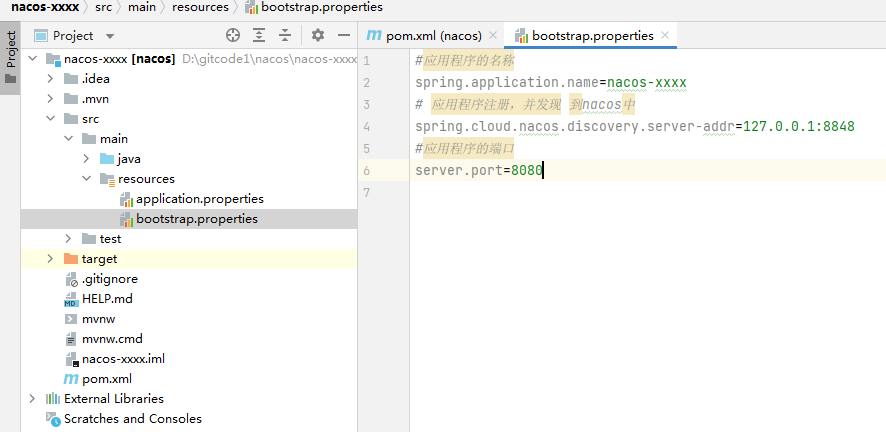Collapse the src folder

point(50,119)
